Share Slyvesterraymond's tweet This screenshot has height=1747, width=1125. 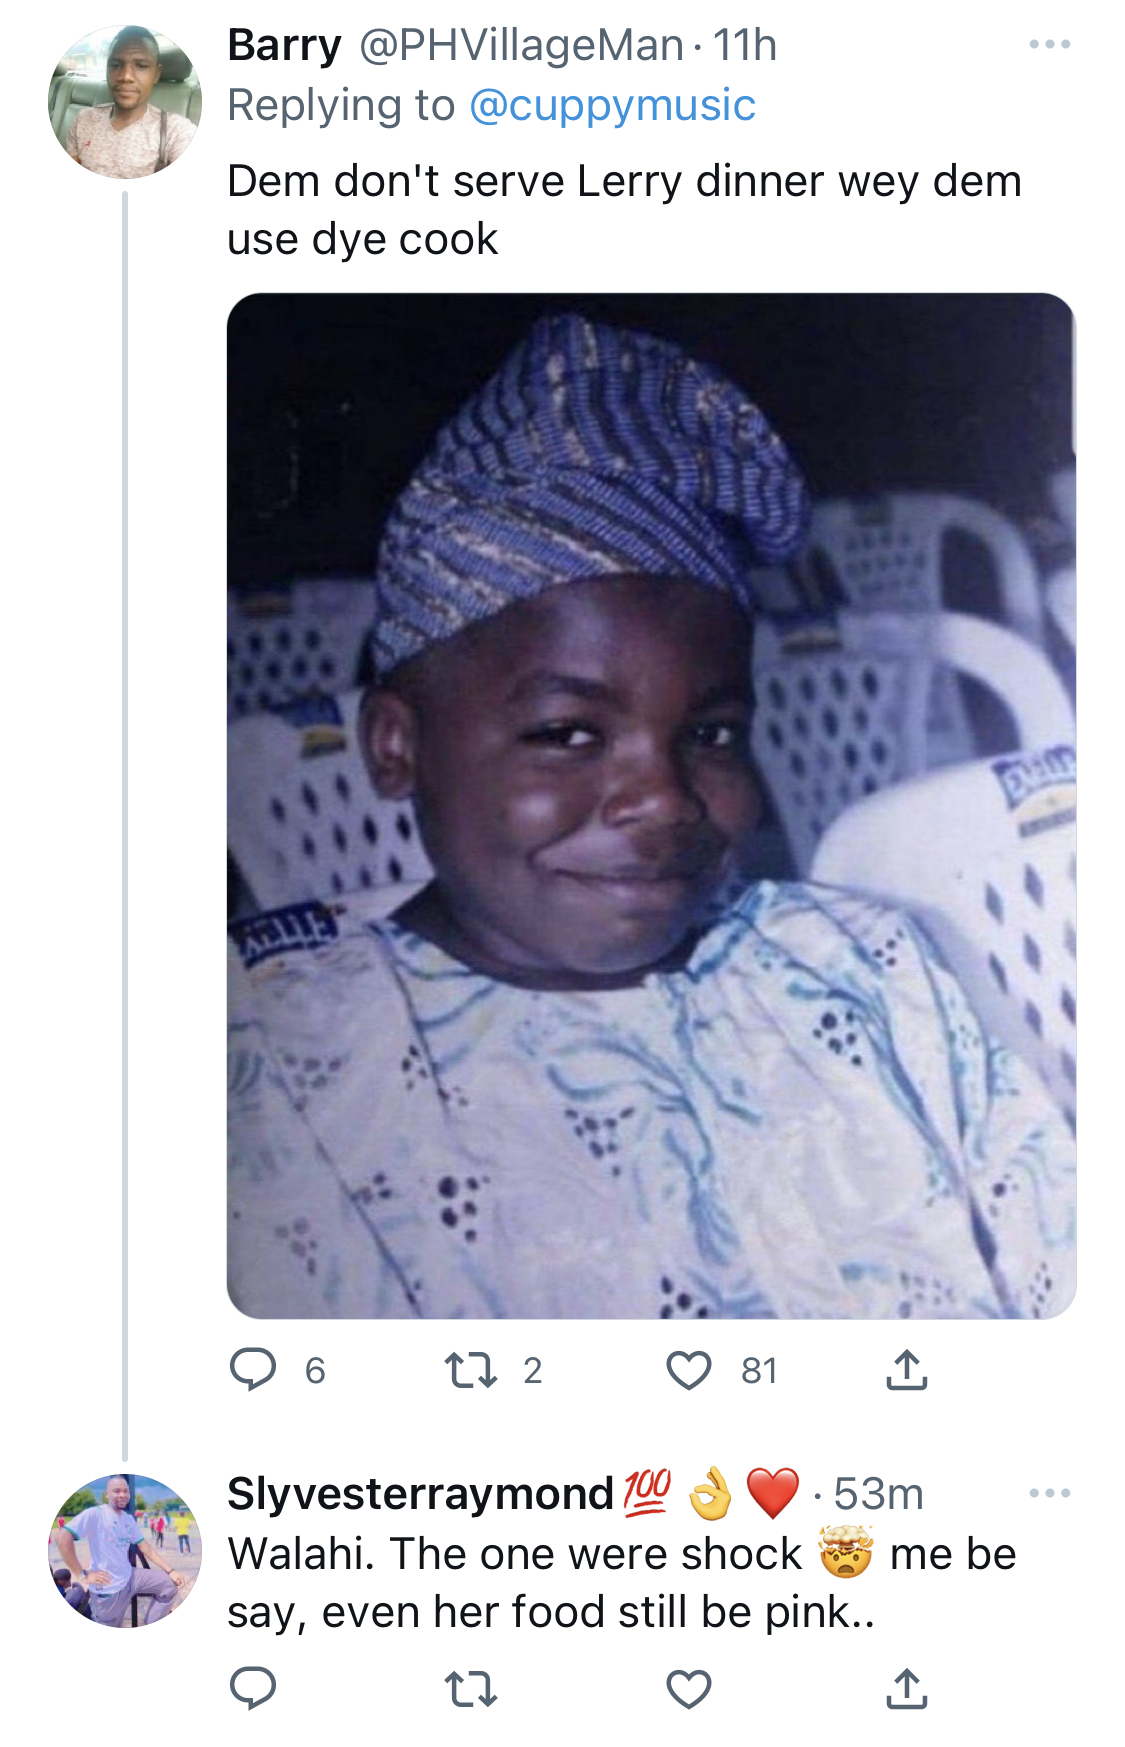pyautogui.click(x=907, y=1688)
